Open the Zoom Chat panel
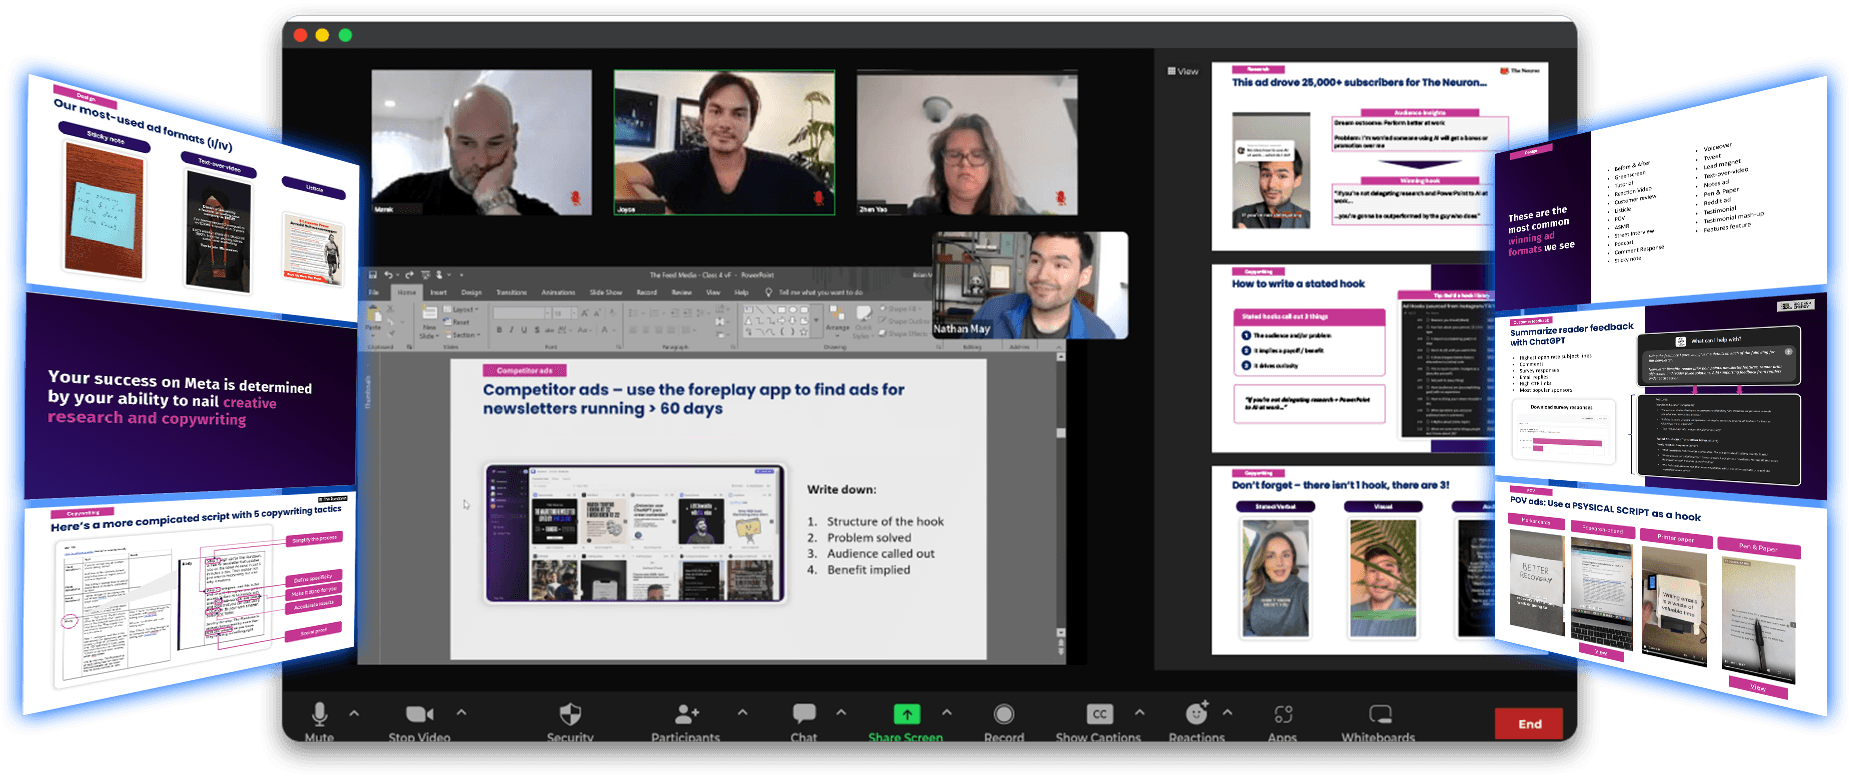 pos(804,714)
